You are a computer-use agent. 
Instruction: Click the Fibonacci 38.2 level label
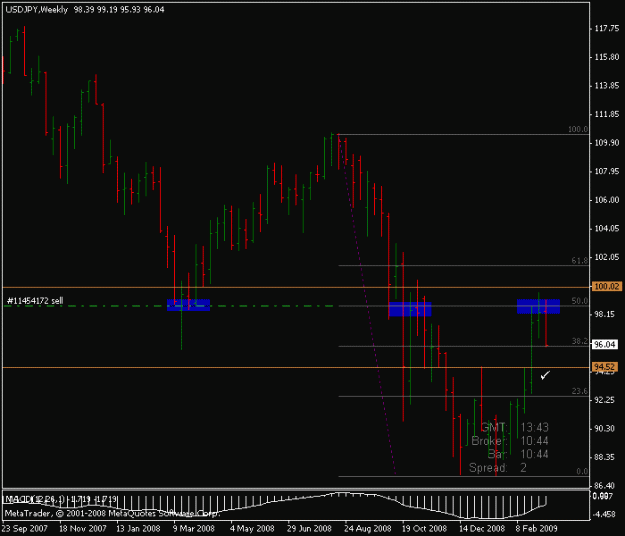tap(580, 341)
